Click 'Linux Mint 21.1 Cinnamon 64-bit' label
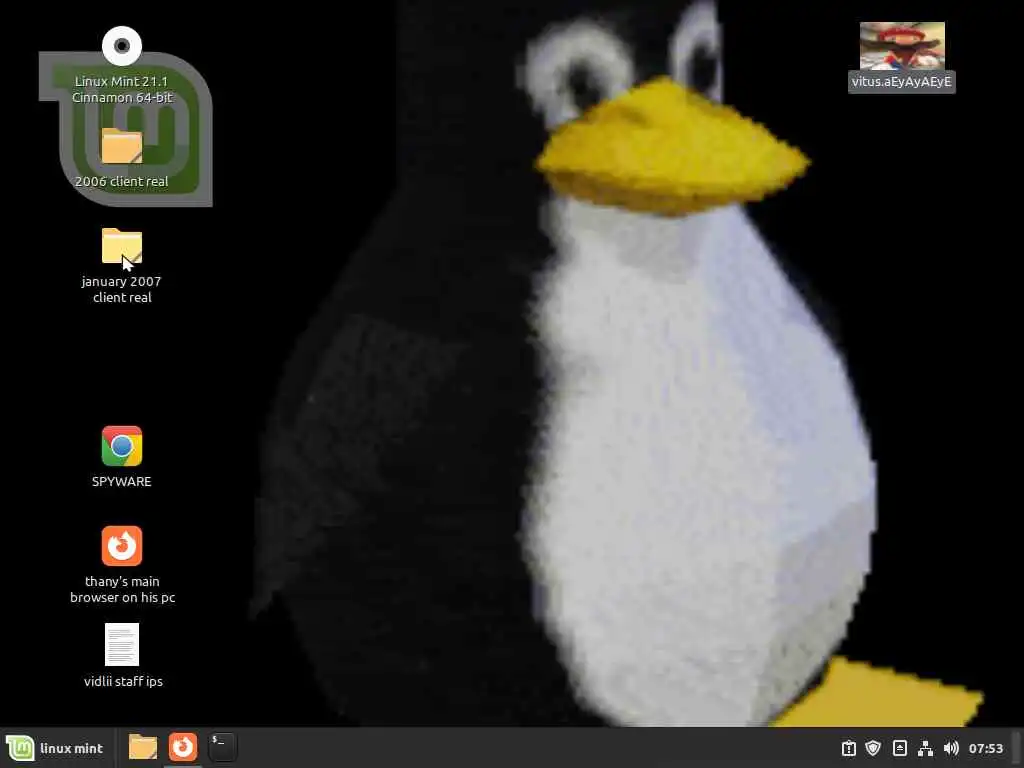 pos(122,89)
